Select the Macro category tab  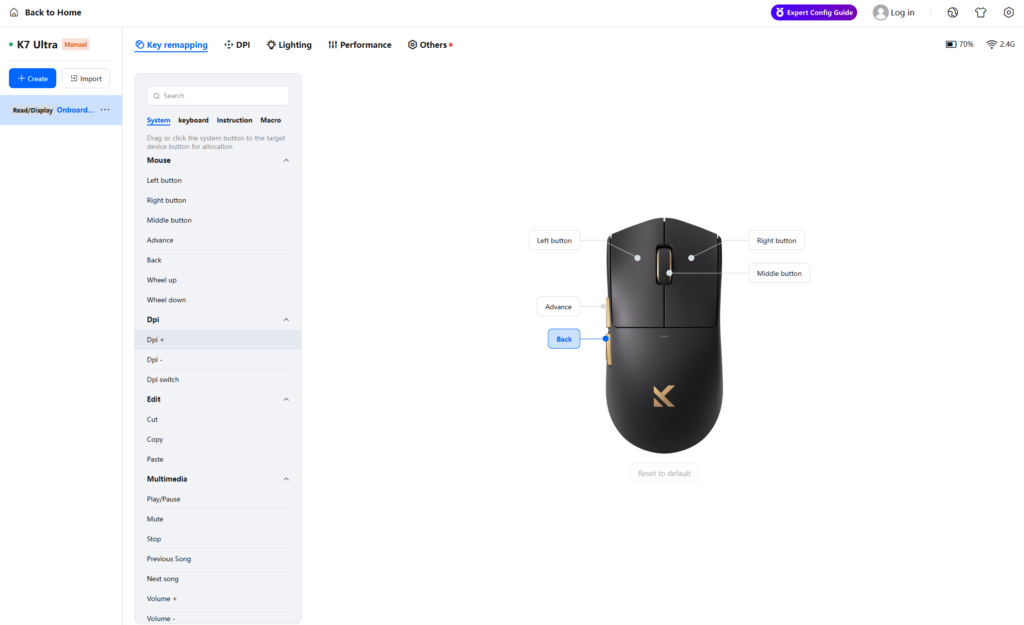pyautogui.click(x=271, y=120)
